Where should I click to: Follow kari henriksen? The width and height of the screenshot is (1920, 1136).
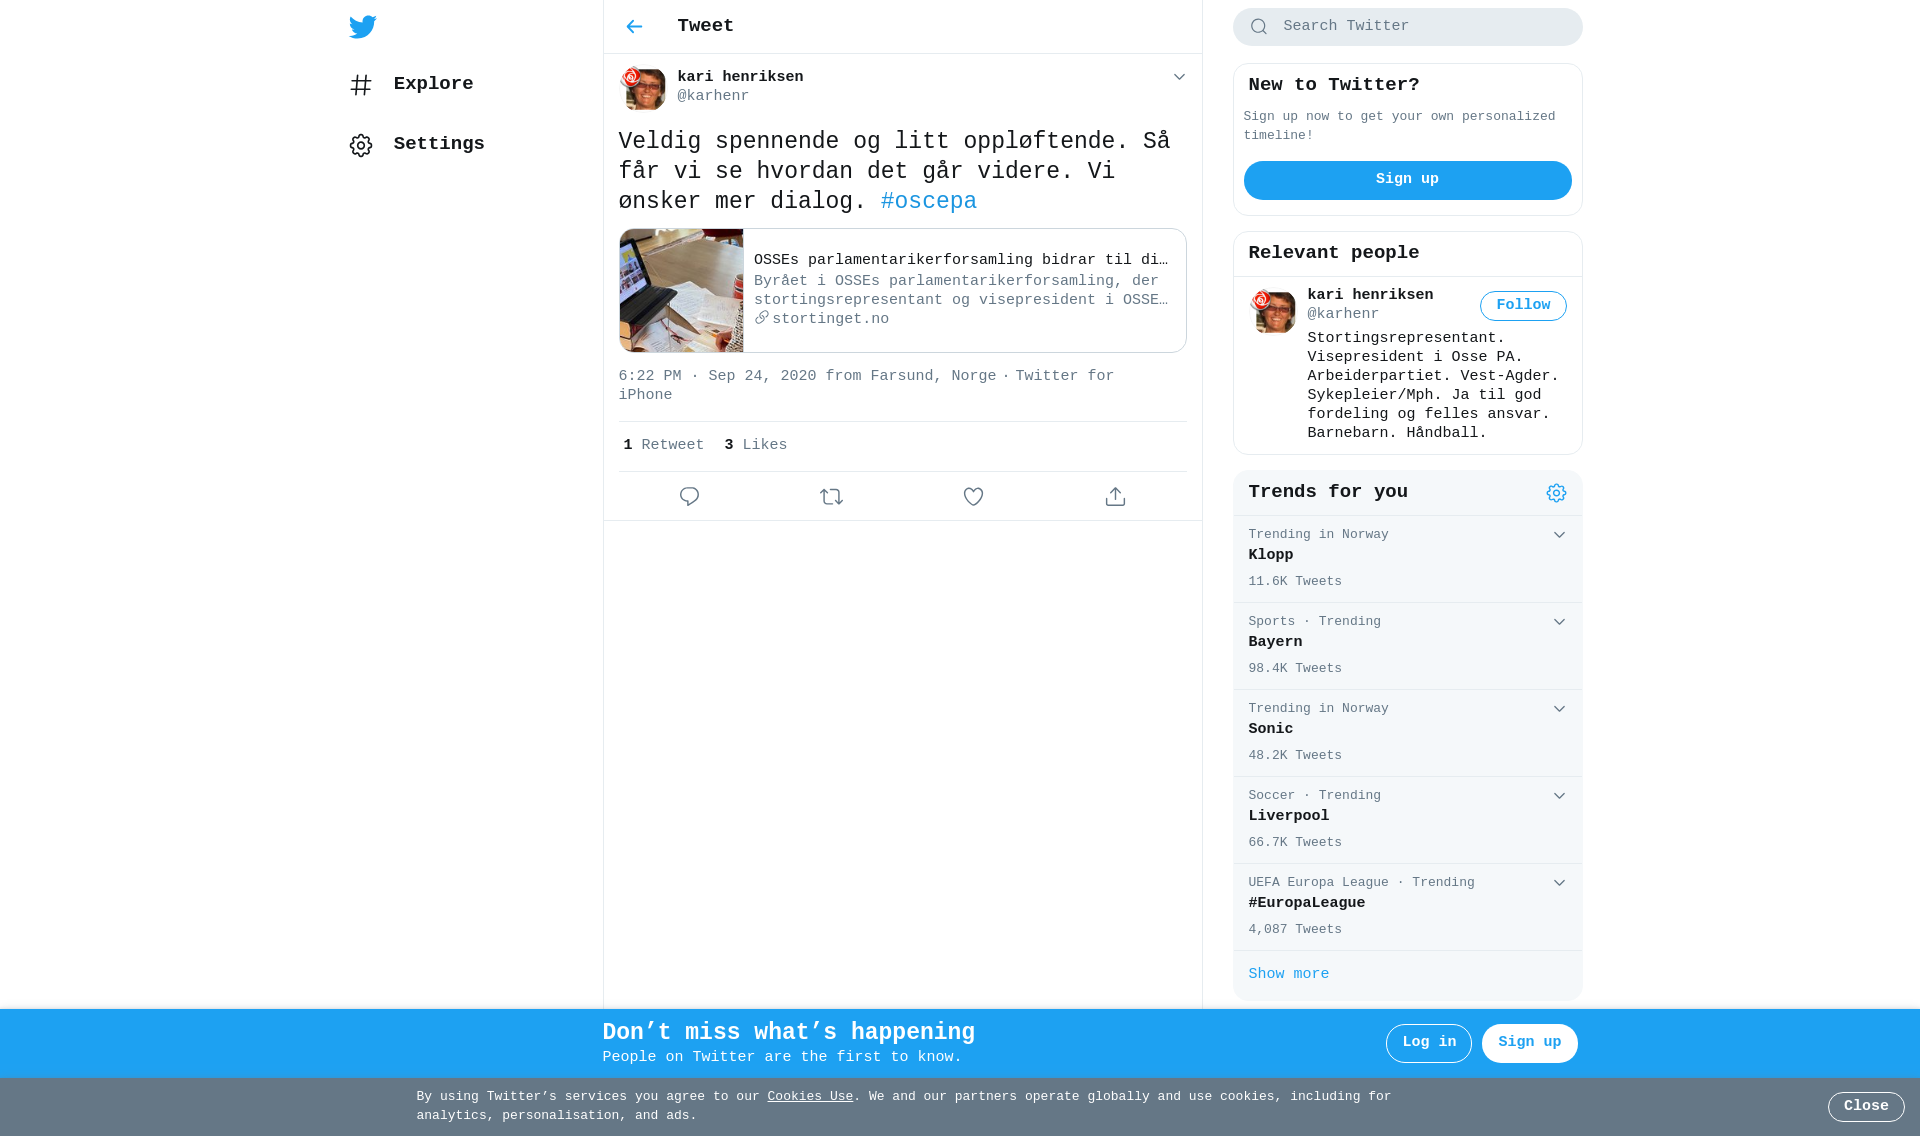coord(1523,306)
